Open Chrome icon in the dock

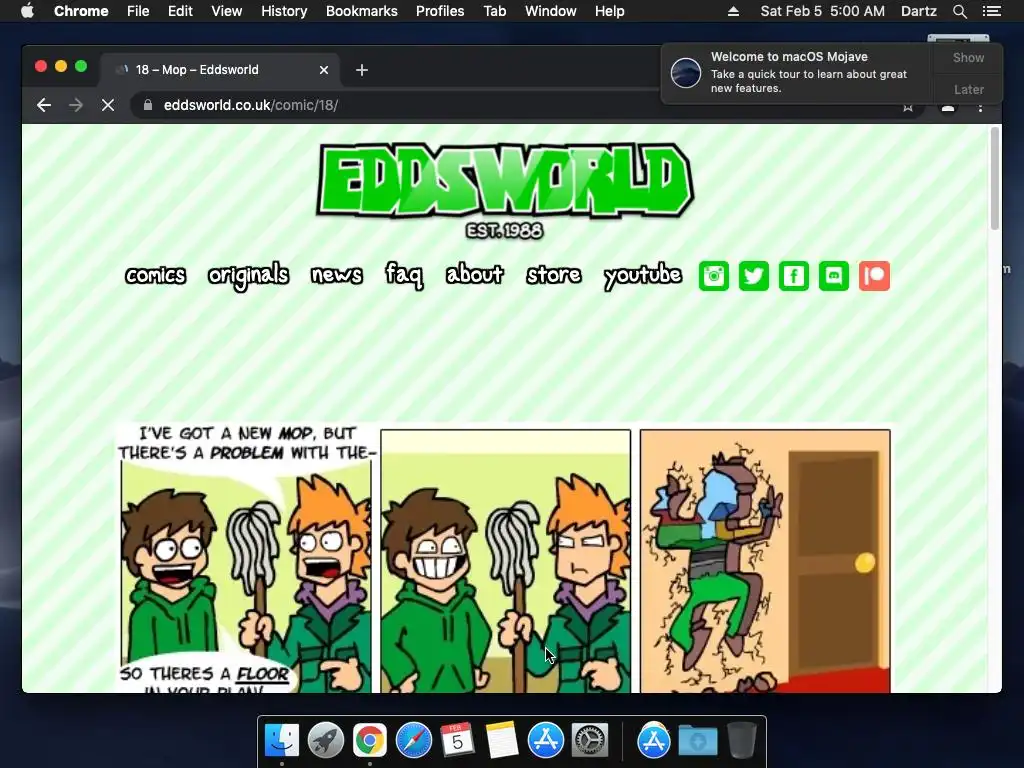click(x=370, y=741)
